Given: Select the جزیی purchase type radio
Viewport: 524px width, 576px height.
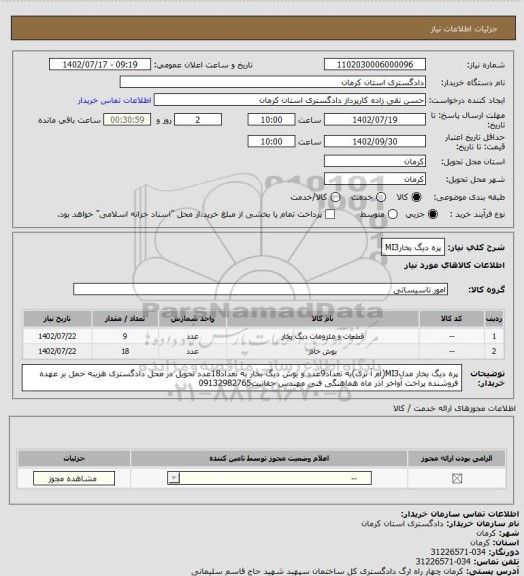Looking at the screenshot, I should [x=433, y=214].
